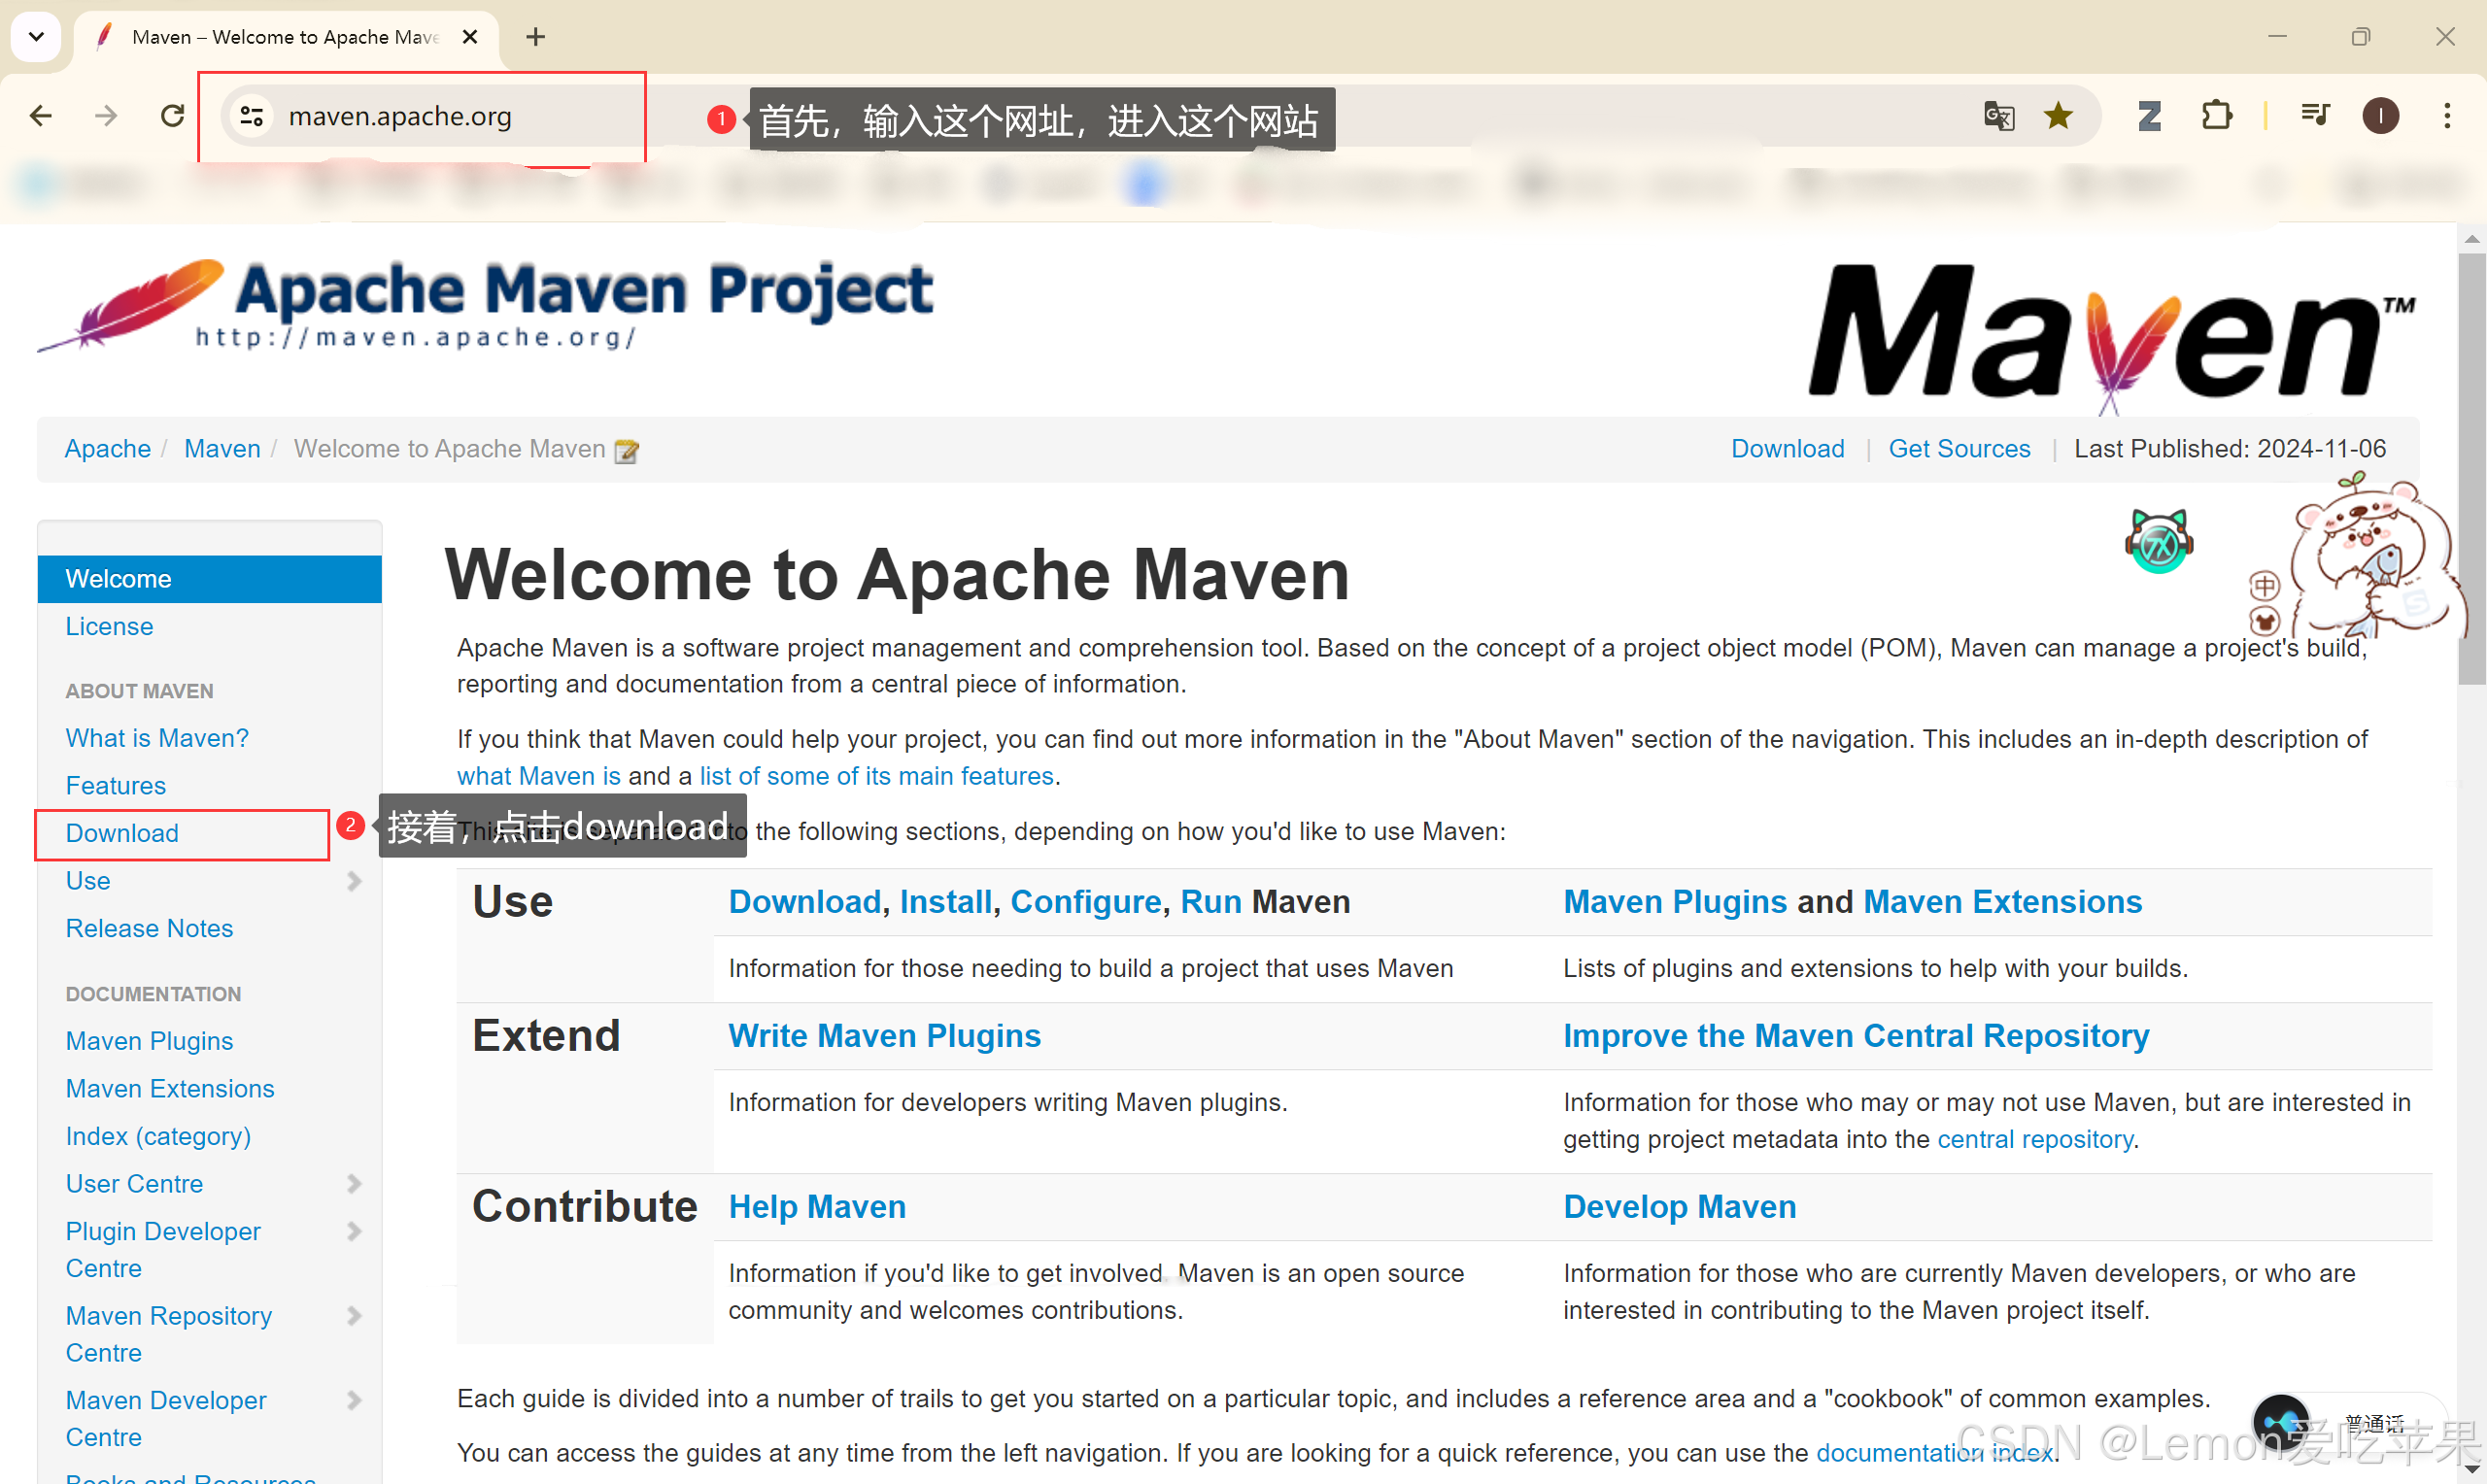
Task: Click the edit page pencil icon in breadcrumb
Action: [627, 451]
